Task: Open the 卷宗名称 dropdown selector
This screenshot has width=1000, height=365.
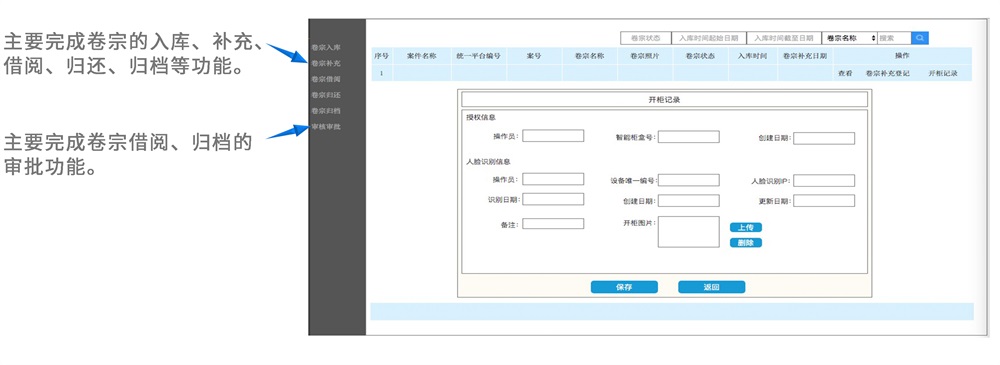Action: click(849, 38)
